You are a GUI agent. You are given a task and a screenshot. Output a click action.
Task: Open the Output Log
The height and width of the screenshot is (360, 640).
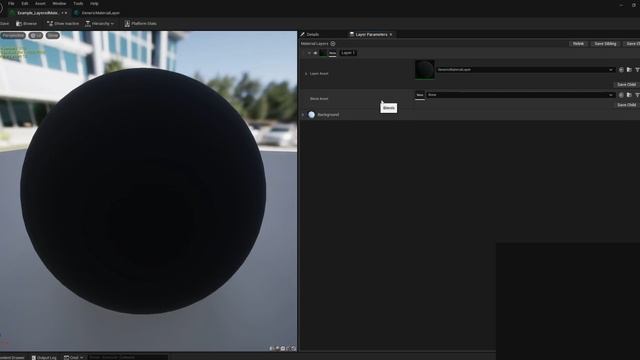44,357
